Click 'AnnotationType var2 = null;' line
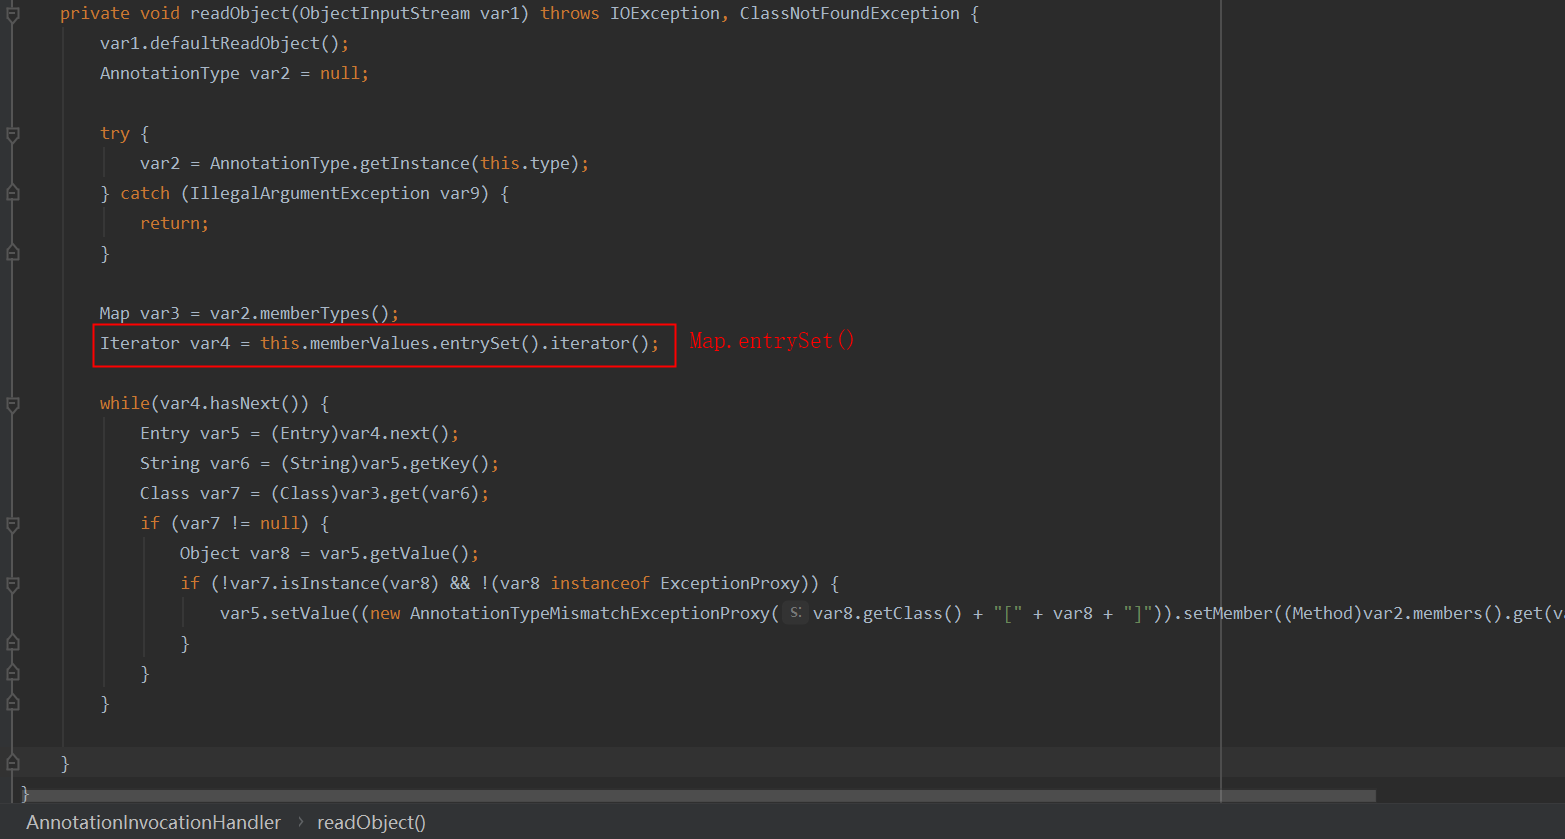Screen dimensions: 1565x839 click(x=235, y=73)
